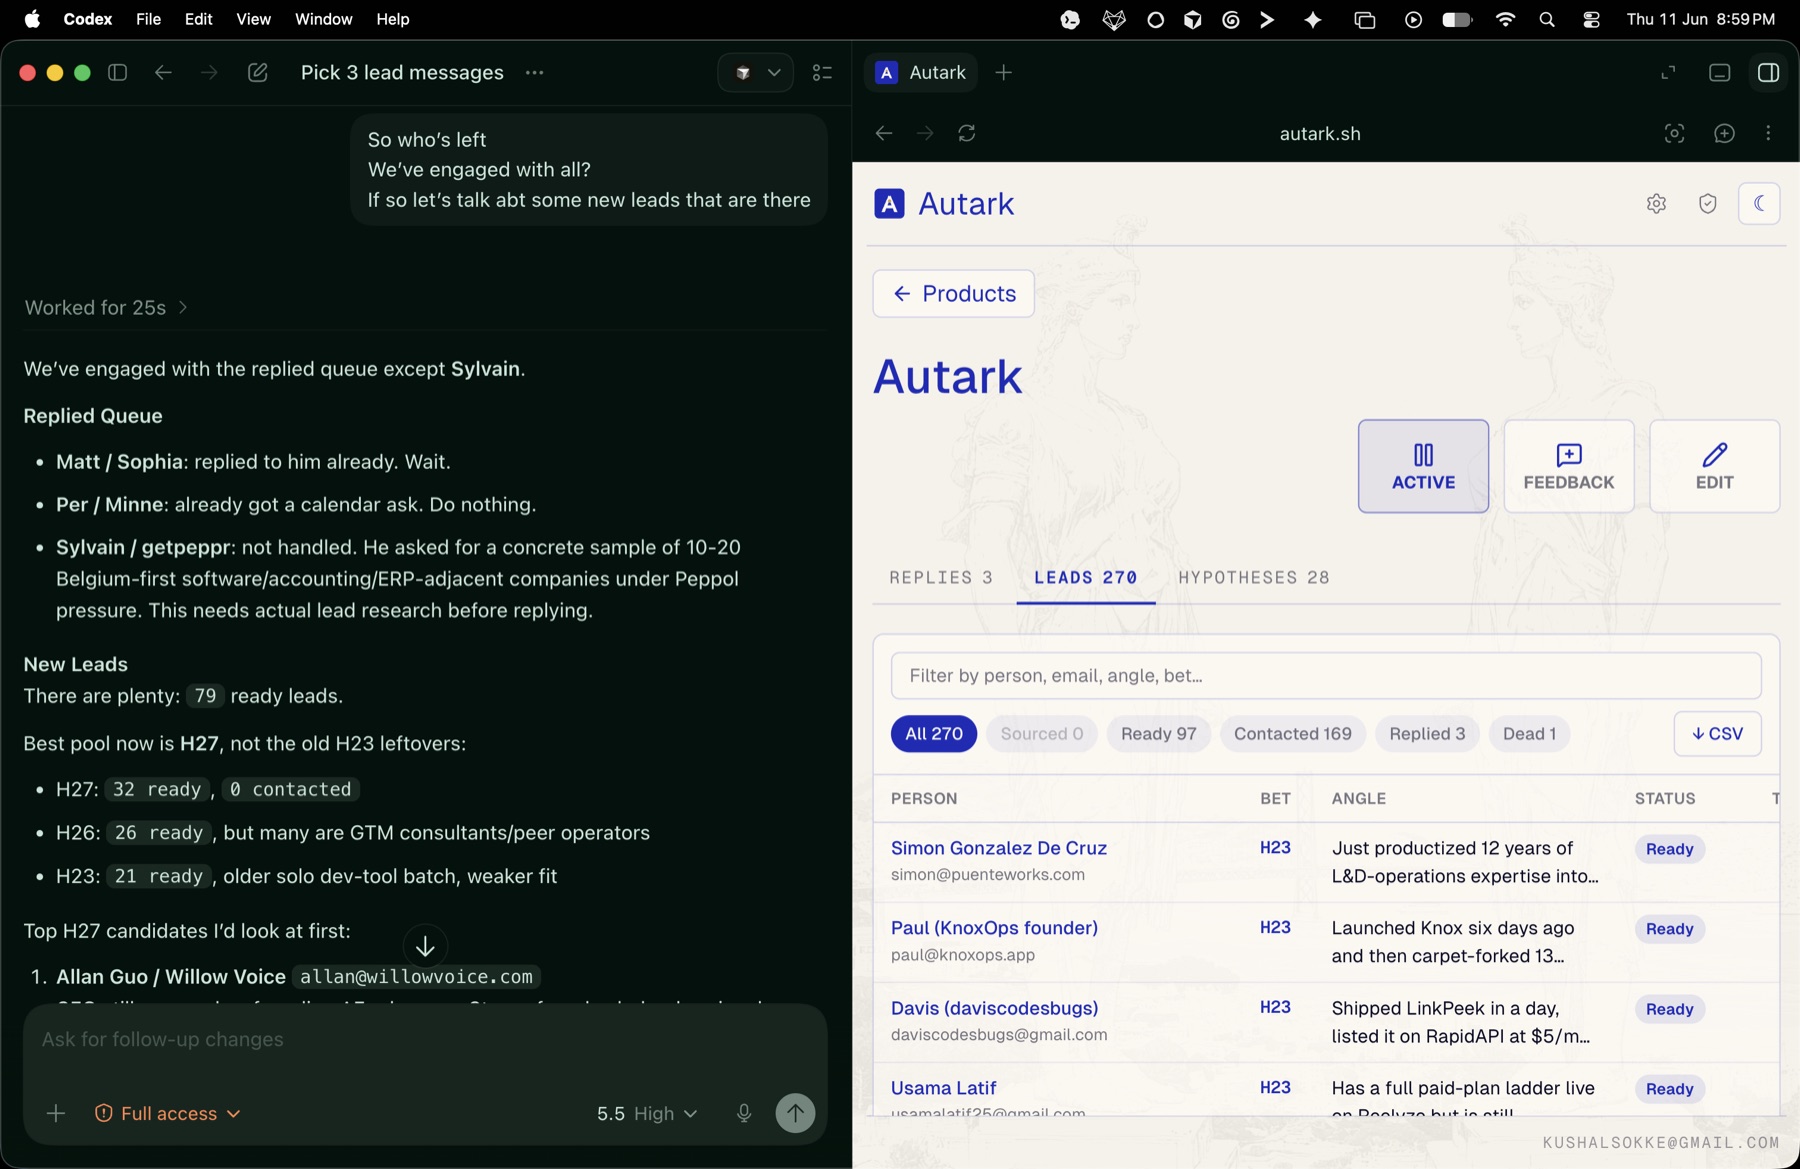Click the 'Ask for follow-up changes' input

[x=425, y=1040]
